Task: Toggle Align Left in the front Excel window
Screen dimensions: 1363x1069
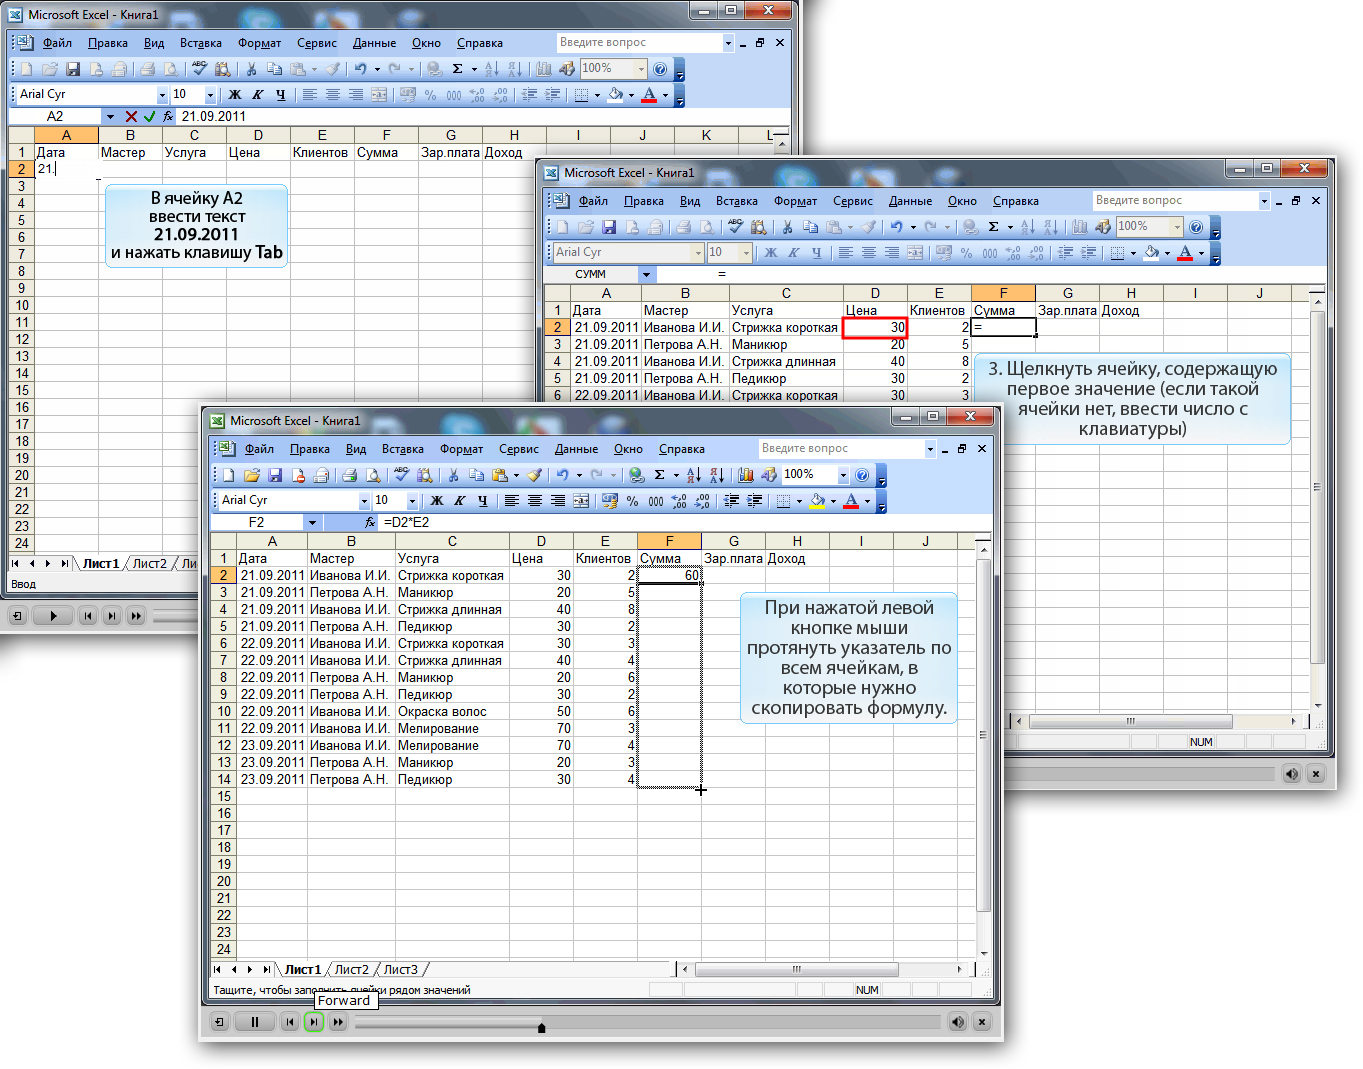Action: point(512,501)
